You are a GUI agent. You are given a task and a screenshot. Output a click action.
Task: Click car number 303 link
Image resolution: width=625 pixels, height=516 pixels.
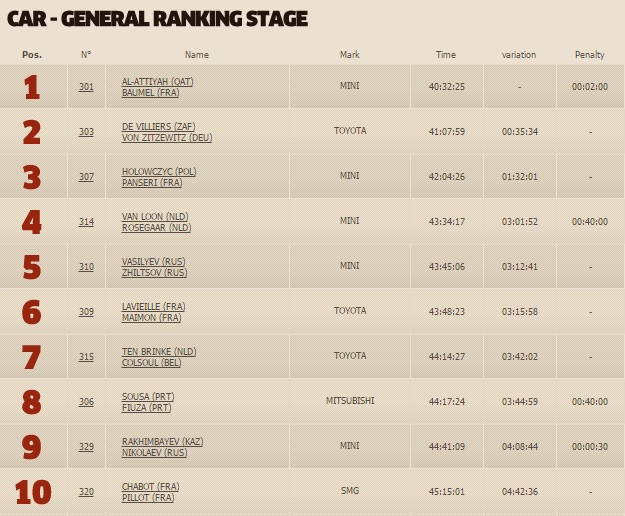(86, 131)
